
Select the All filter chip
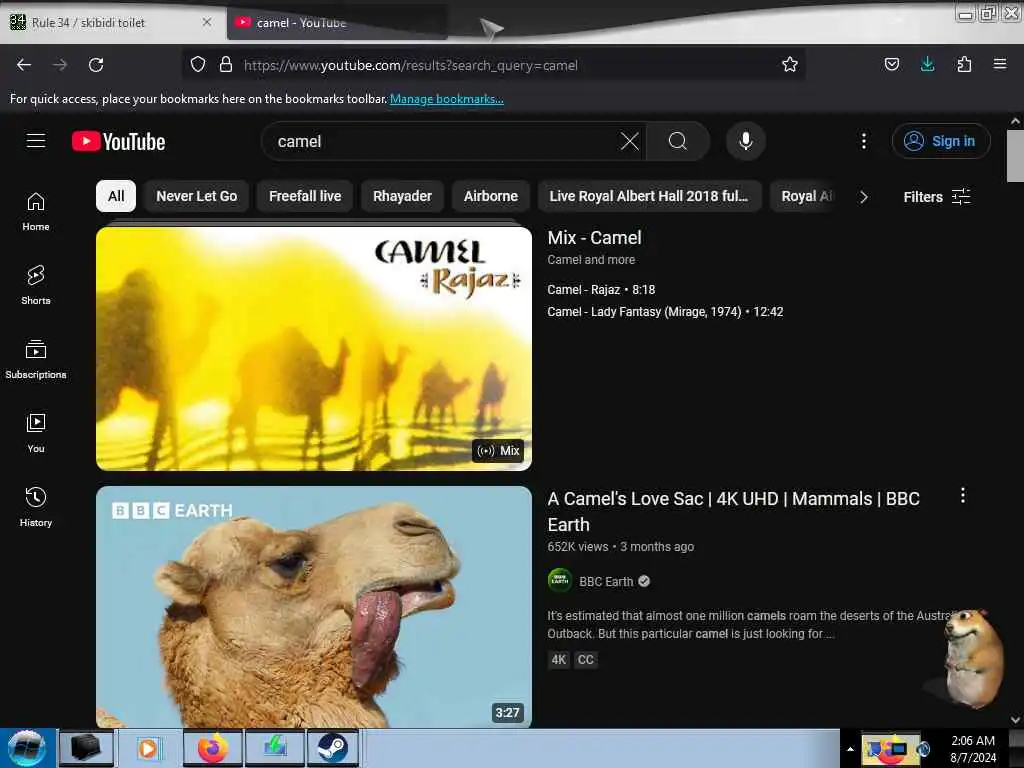click(x=116, y=196)
